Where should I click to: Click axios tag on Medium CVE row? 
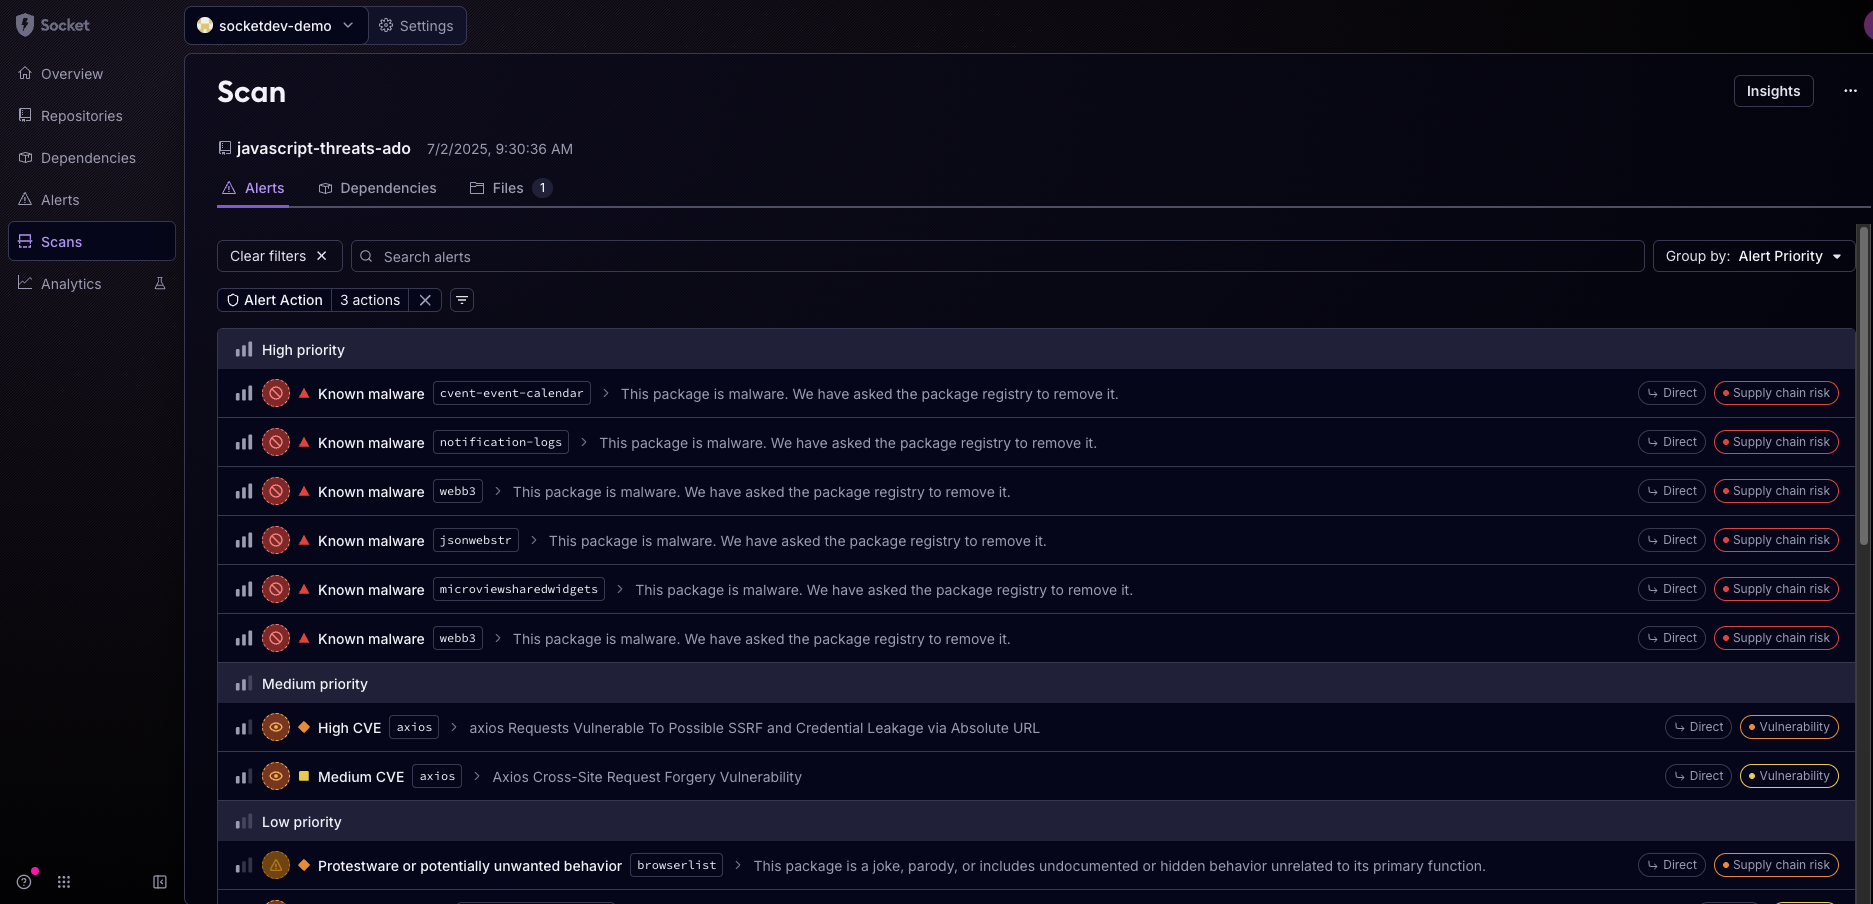click(x=437, y=776)
